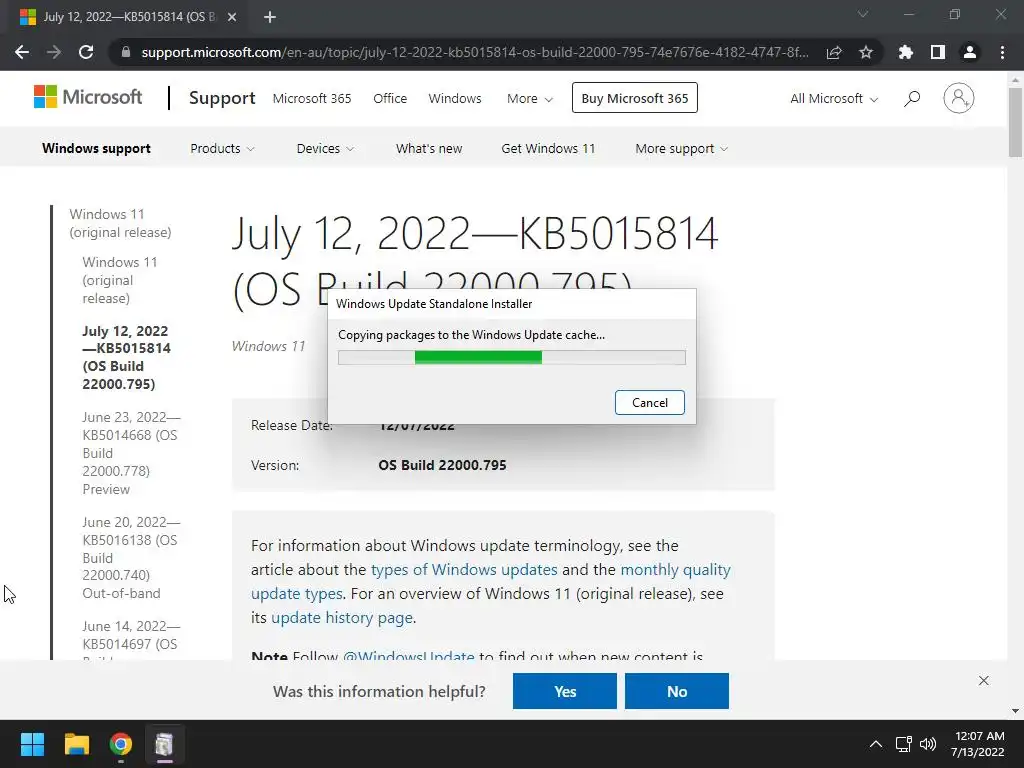Share this page via address bar icon
1024x768 pixels.
coord(834,52)
